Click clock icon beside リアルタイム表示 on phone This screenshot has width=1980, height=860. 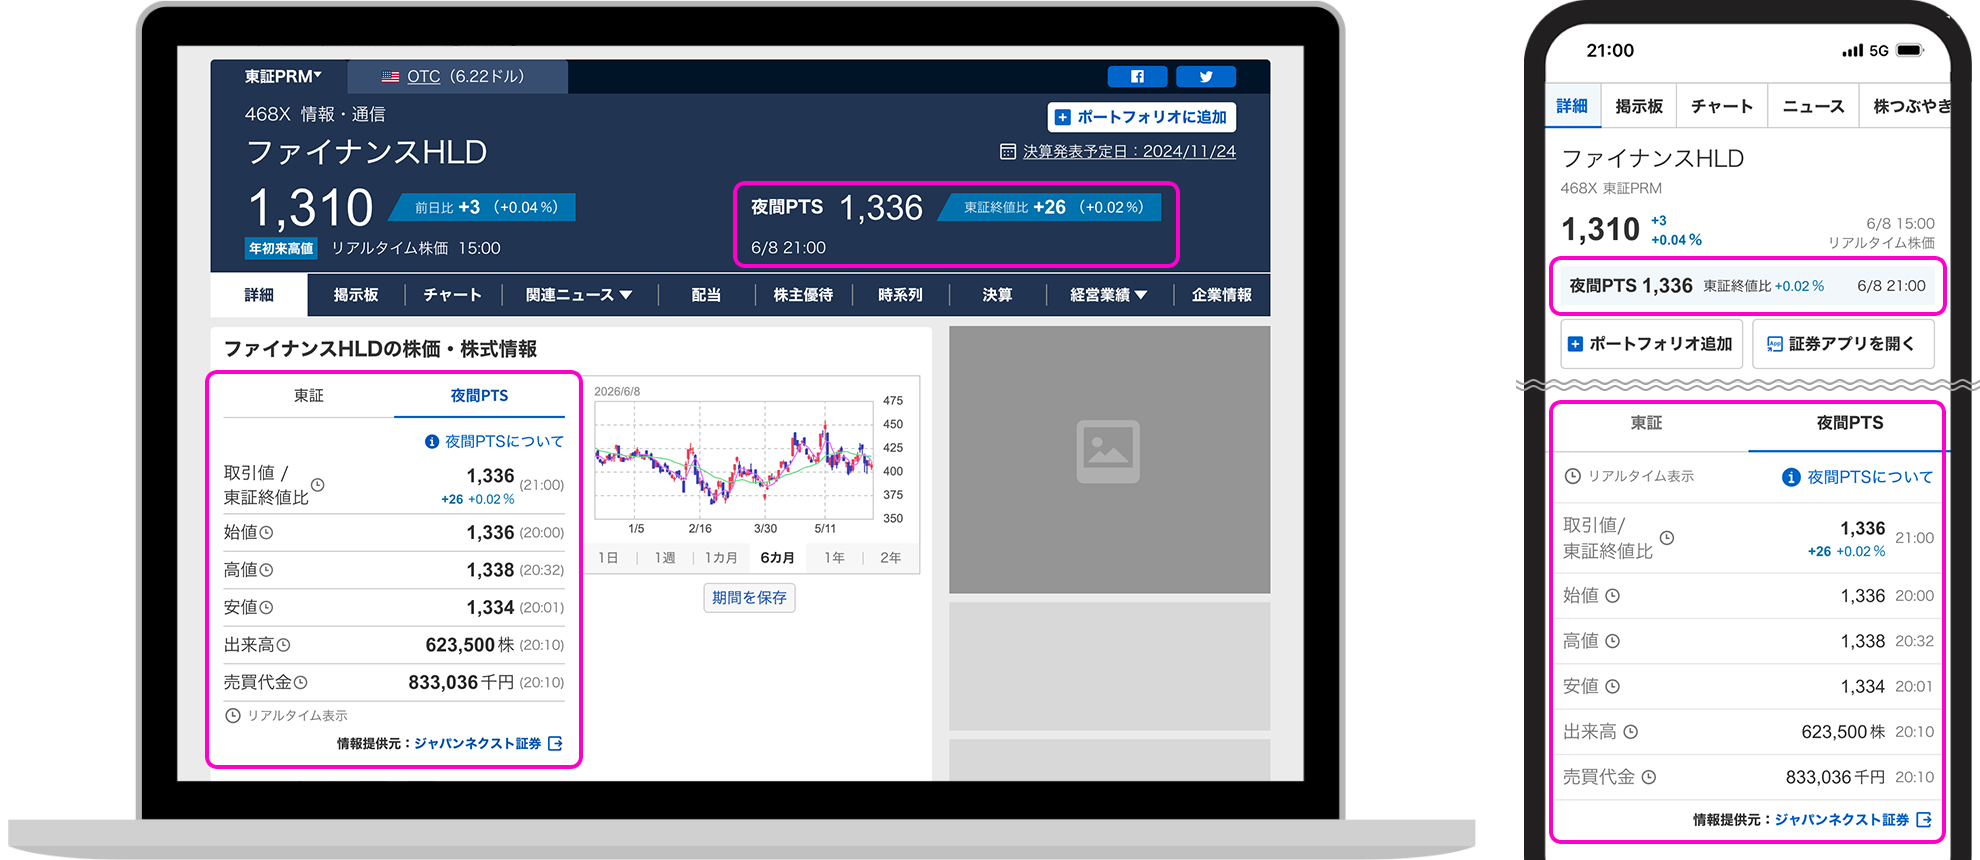click(1573, 476)
